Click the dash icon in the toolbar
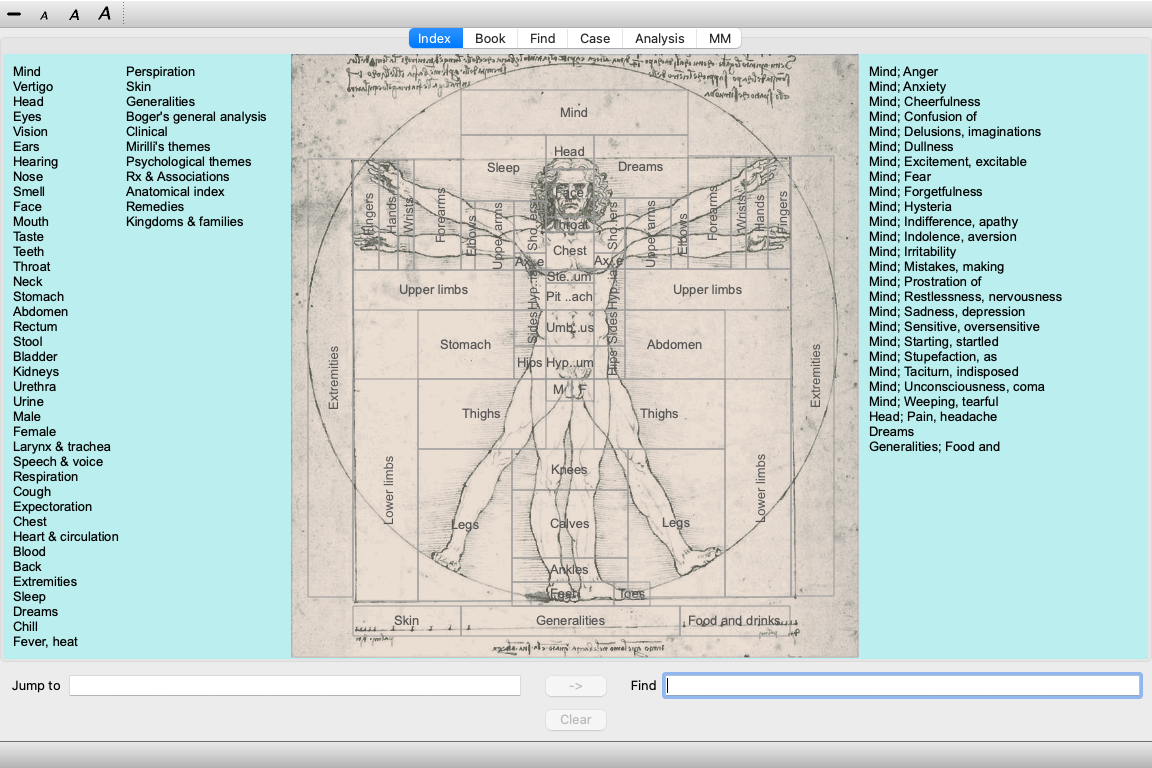 (14, 14)
